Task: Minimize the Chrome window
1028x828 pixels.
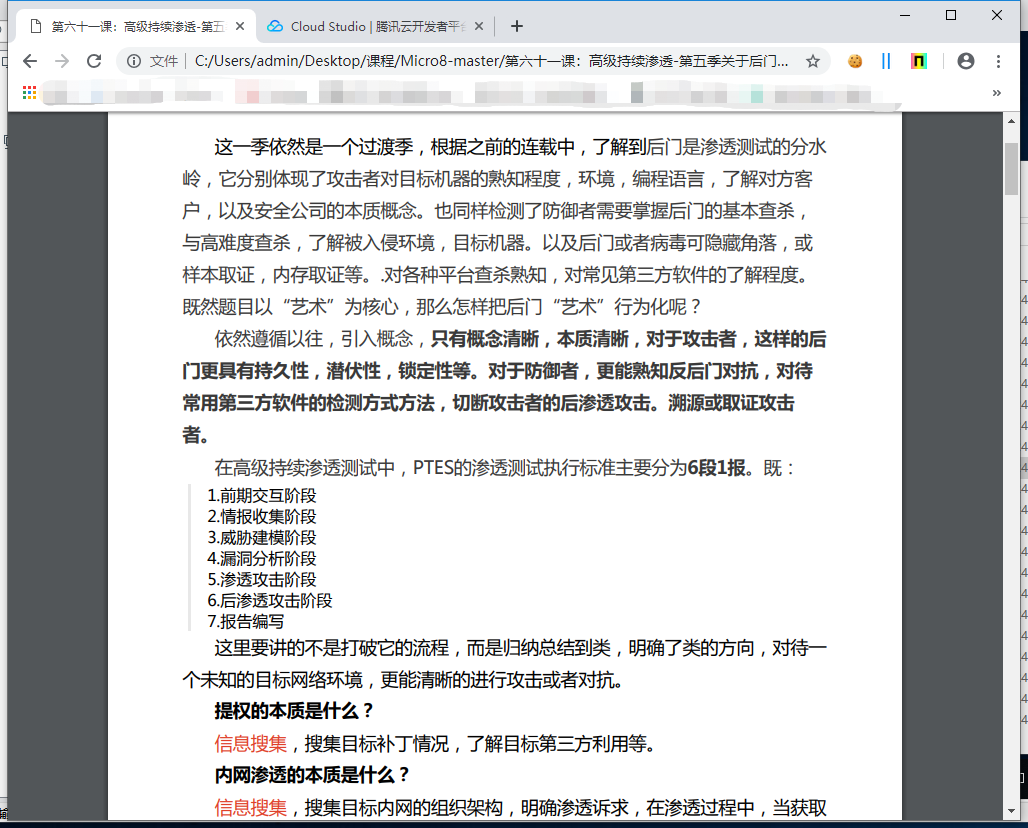Action: [x=905, y=15]
